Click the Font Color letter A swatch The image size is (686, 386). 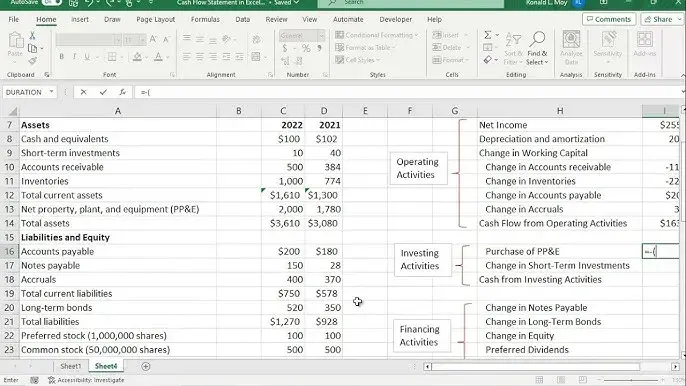pyautogui.click(x=158, y=56)
